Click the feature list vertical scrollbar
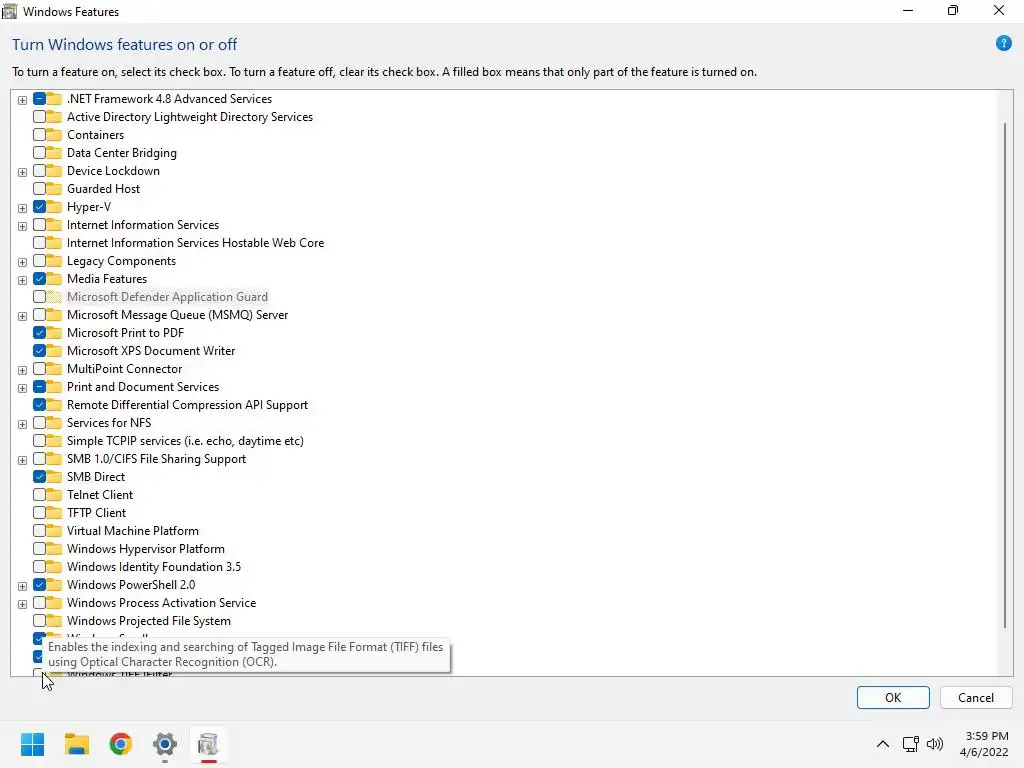This screenshot has height=768, width=1024. pos(1004,376)
